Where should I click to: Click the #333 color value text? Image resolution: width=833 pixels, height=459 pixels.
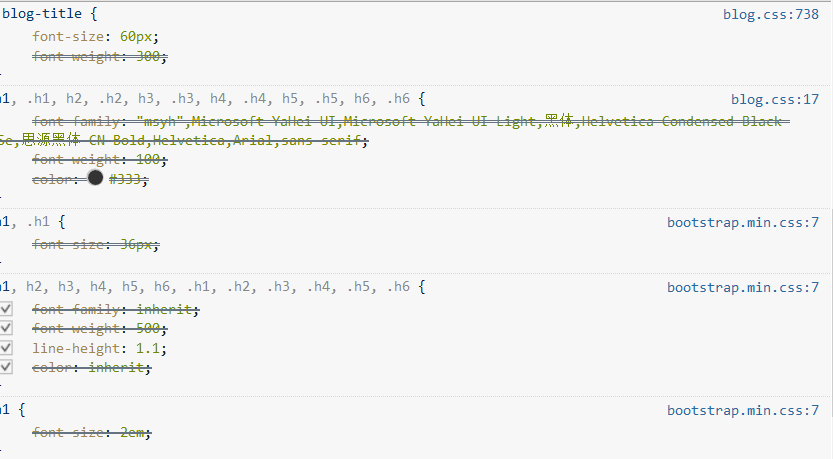(125, 180)
